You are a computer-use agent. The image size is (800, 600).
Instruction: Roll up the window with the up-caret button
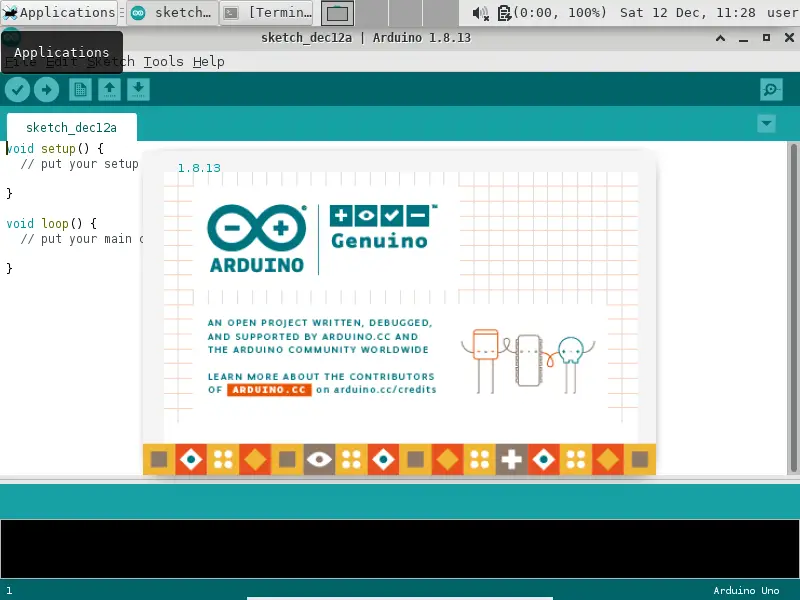point(720,38)
